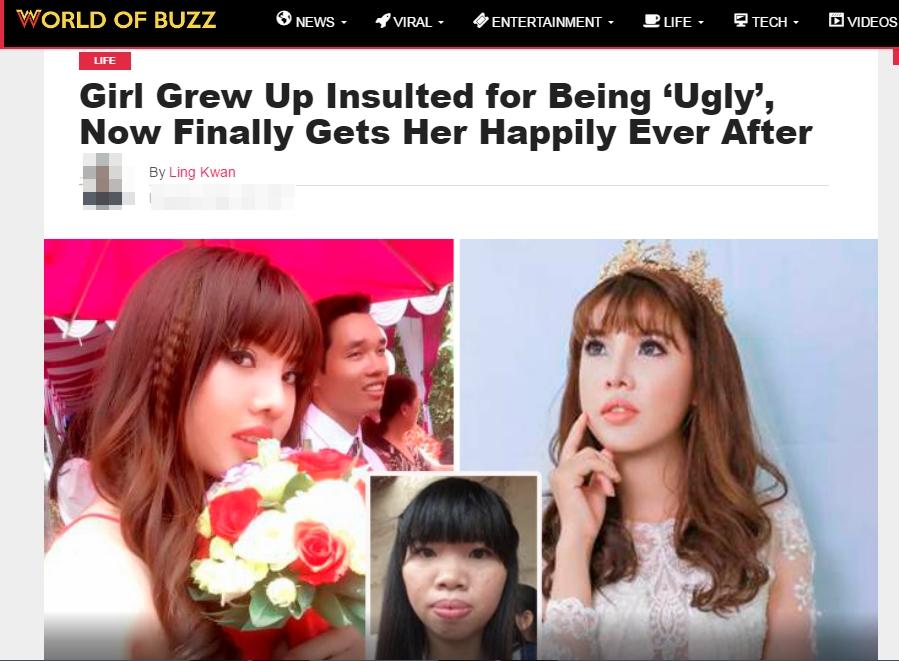Click the globe icon beside News
The height and width of the screenshot is (661, 899).
point(284,19)
